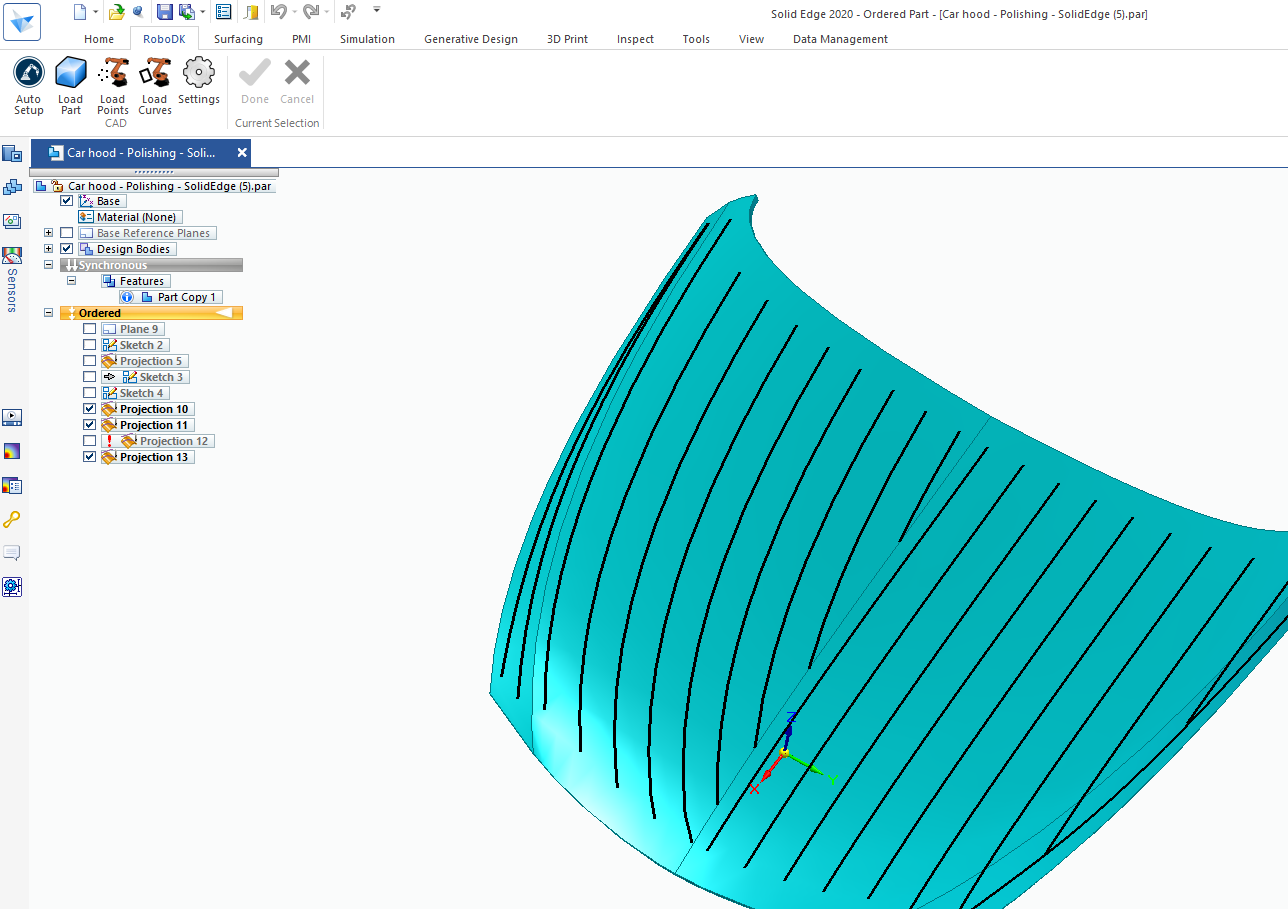Open the simulation color-map icon in sidebar
This screenshot has height=909, width=1288.
tap(12, 451)
